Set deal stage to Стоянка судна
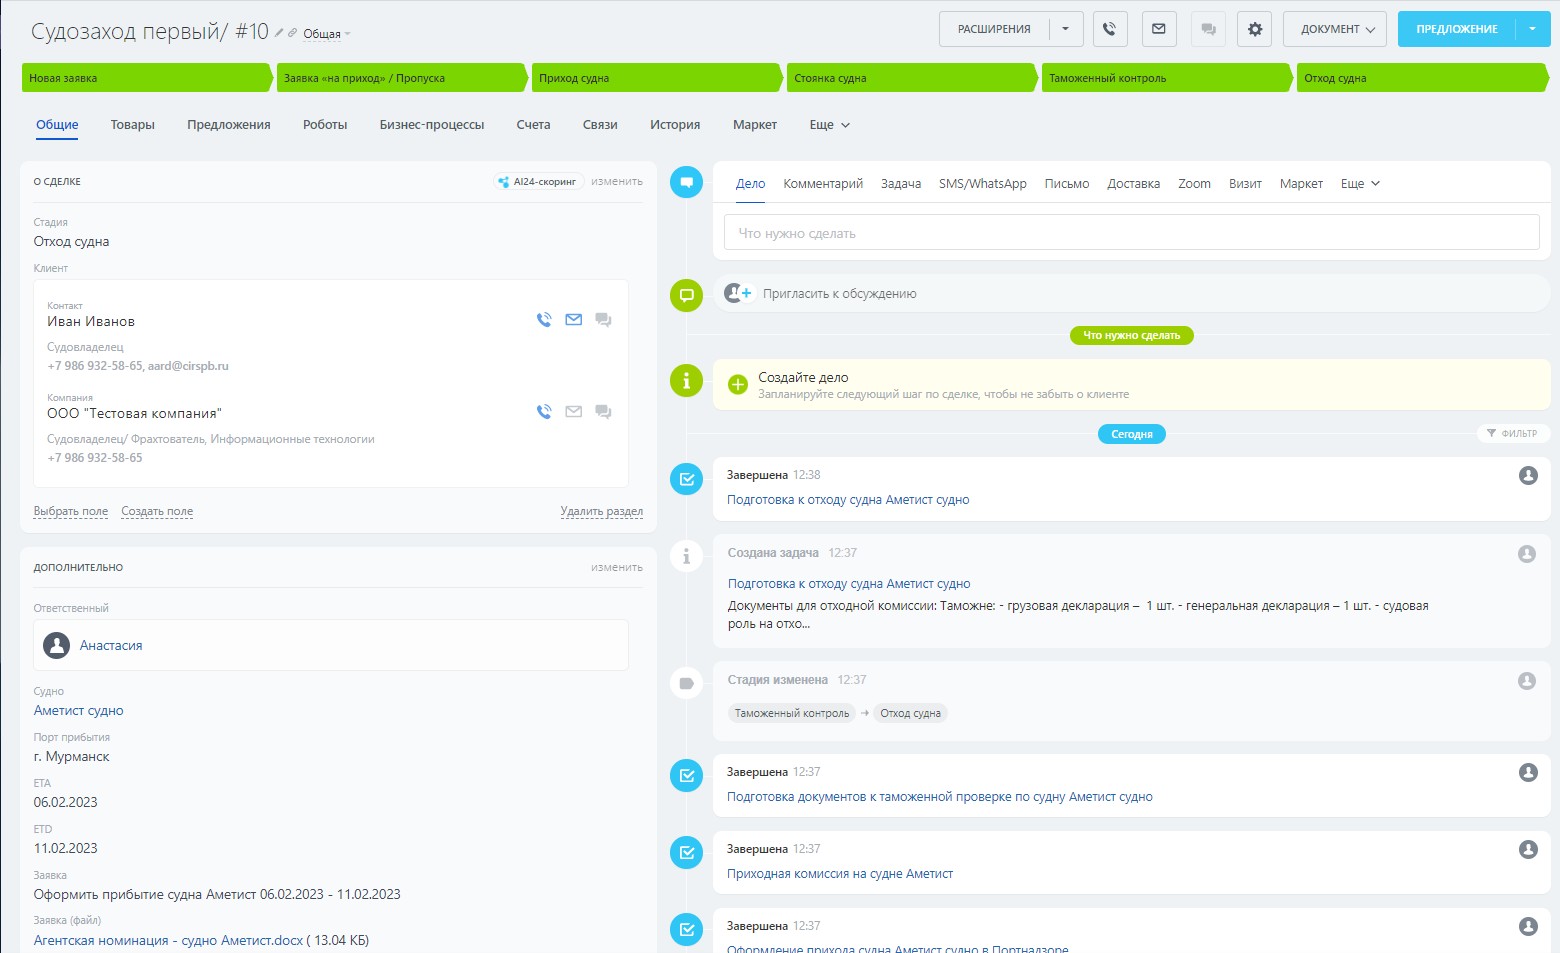 [911, 78]
